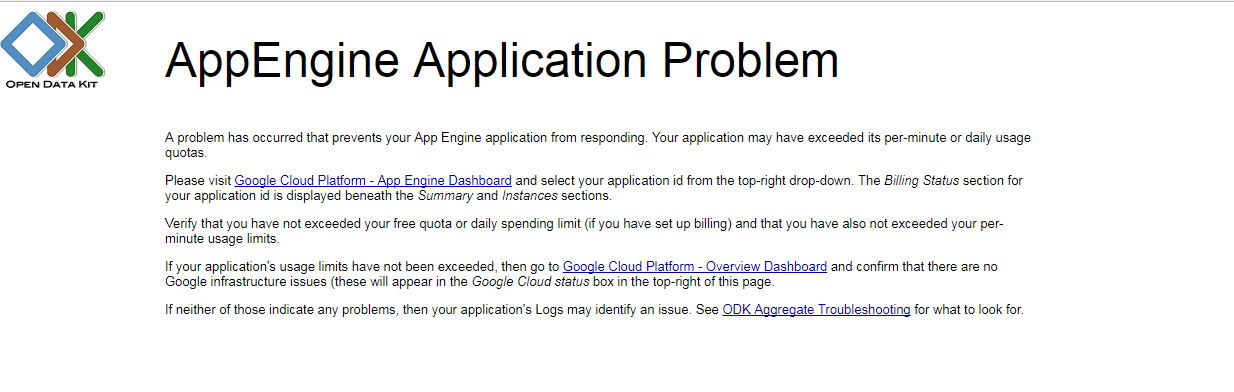The image size is (1234, 392).
Task: Click the paragraph starting 'A problem has occurred'
Action: click(x=598, y=145)
